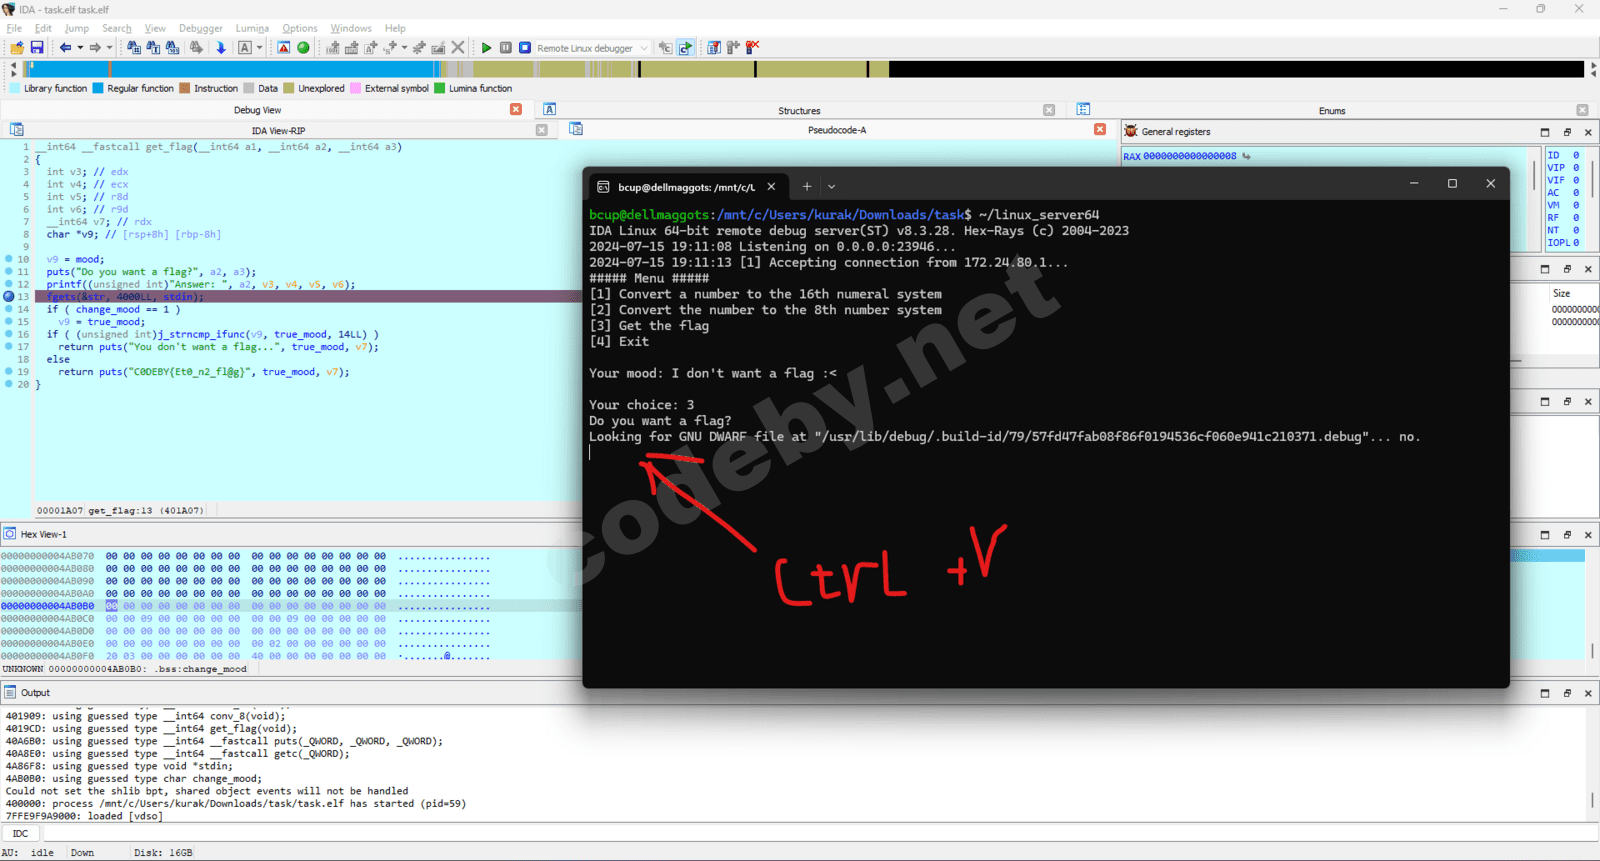The image size is (1600, 861).
Task: Click the red triangle picture toolbar icon
Action: 284,48
